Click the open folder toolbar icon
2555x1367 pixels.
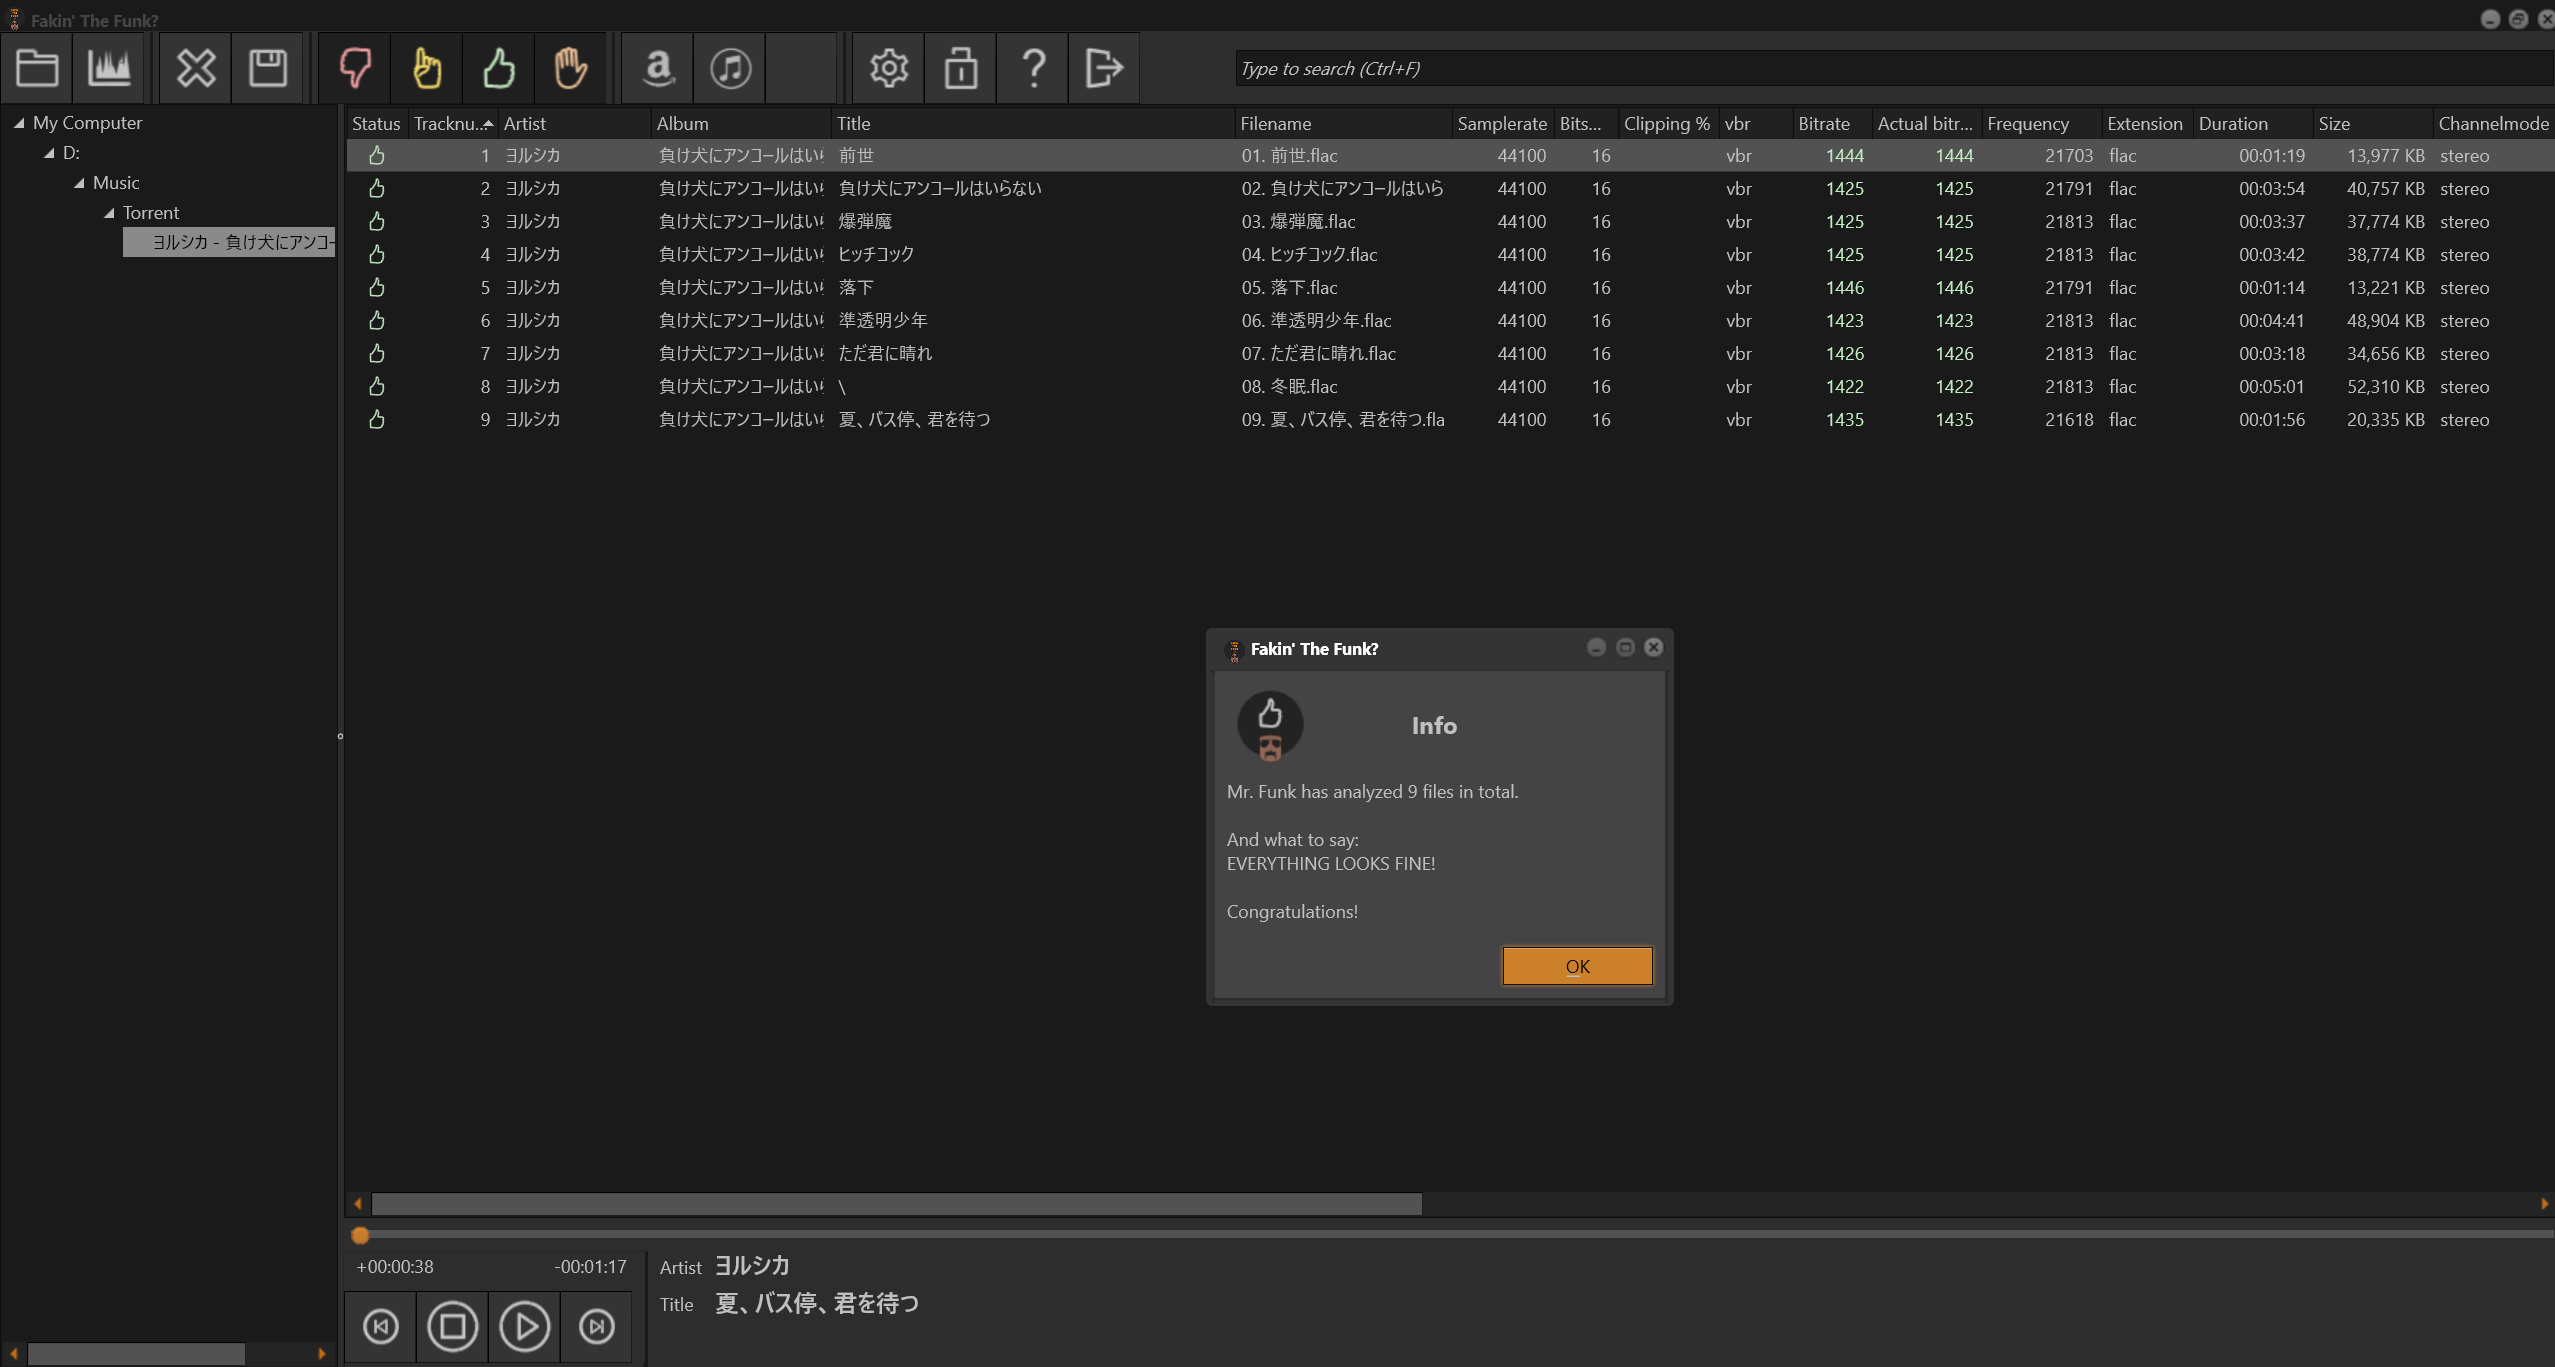37,68
